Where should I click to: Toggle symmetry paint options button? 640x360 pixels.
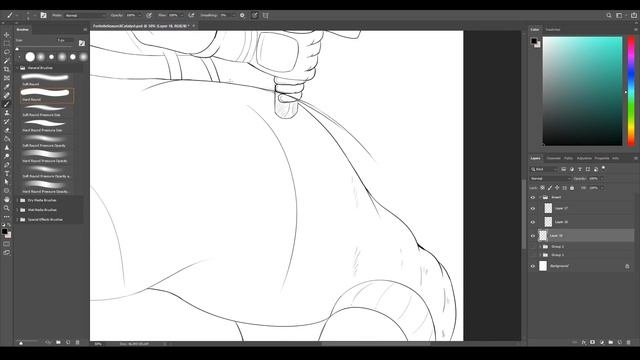point(266,16)
